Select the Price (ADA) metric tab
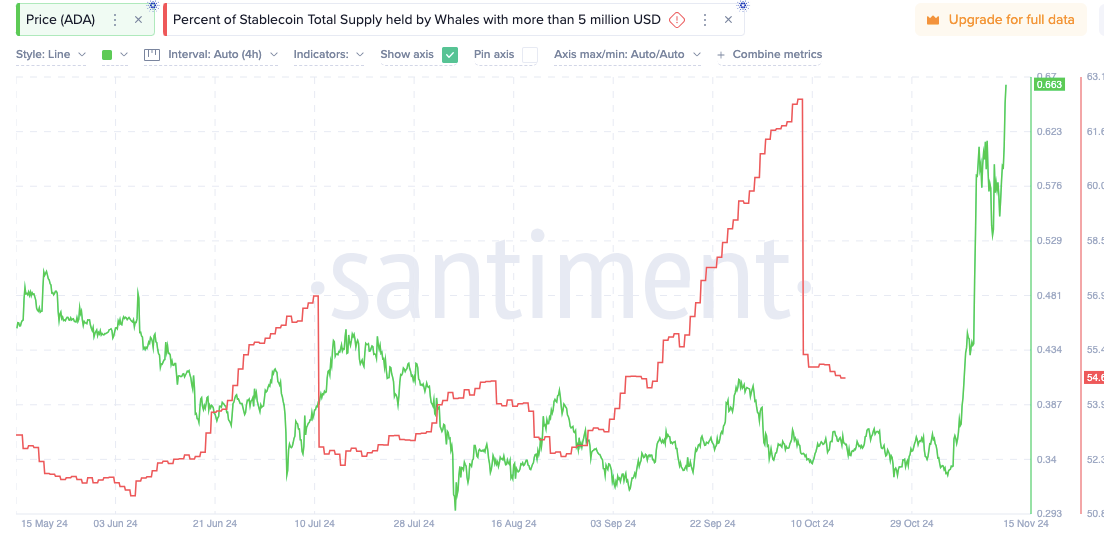The height and width of the screenshot is (542, 1104). 61,20
